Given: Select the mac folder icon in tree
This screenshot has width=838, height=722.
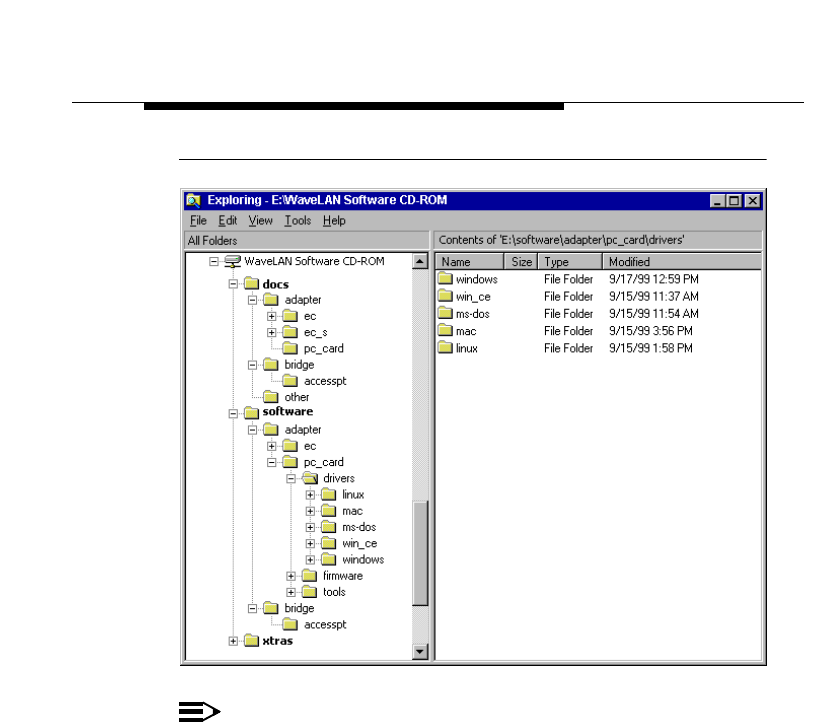Looking at the screenshot, I should 329,510.
